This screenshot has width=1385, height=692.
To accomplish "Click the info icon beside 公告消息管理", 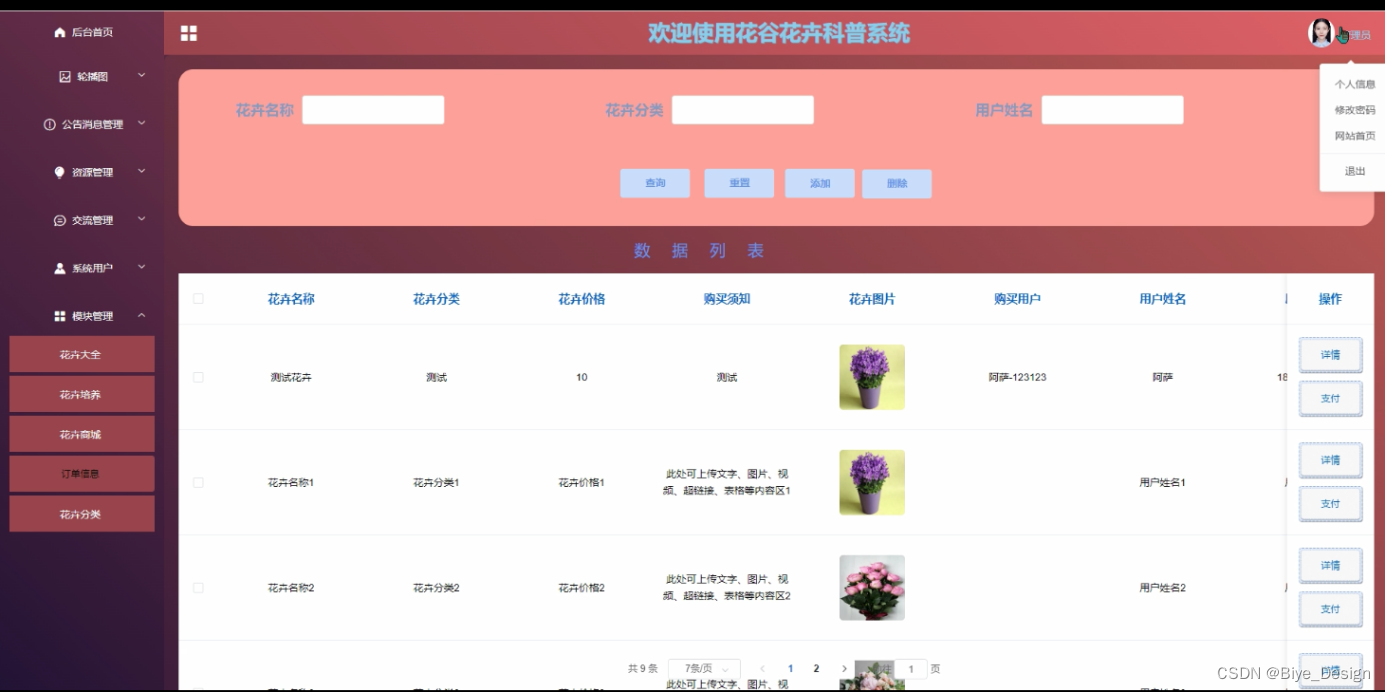I will click(x=50, y=124).
